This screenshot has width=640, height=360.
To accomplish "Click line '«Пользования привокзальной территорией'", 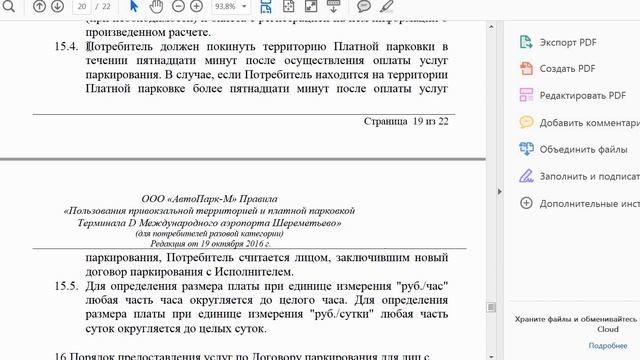I will coord(209,211).
